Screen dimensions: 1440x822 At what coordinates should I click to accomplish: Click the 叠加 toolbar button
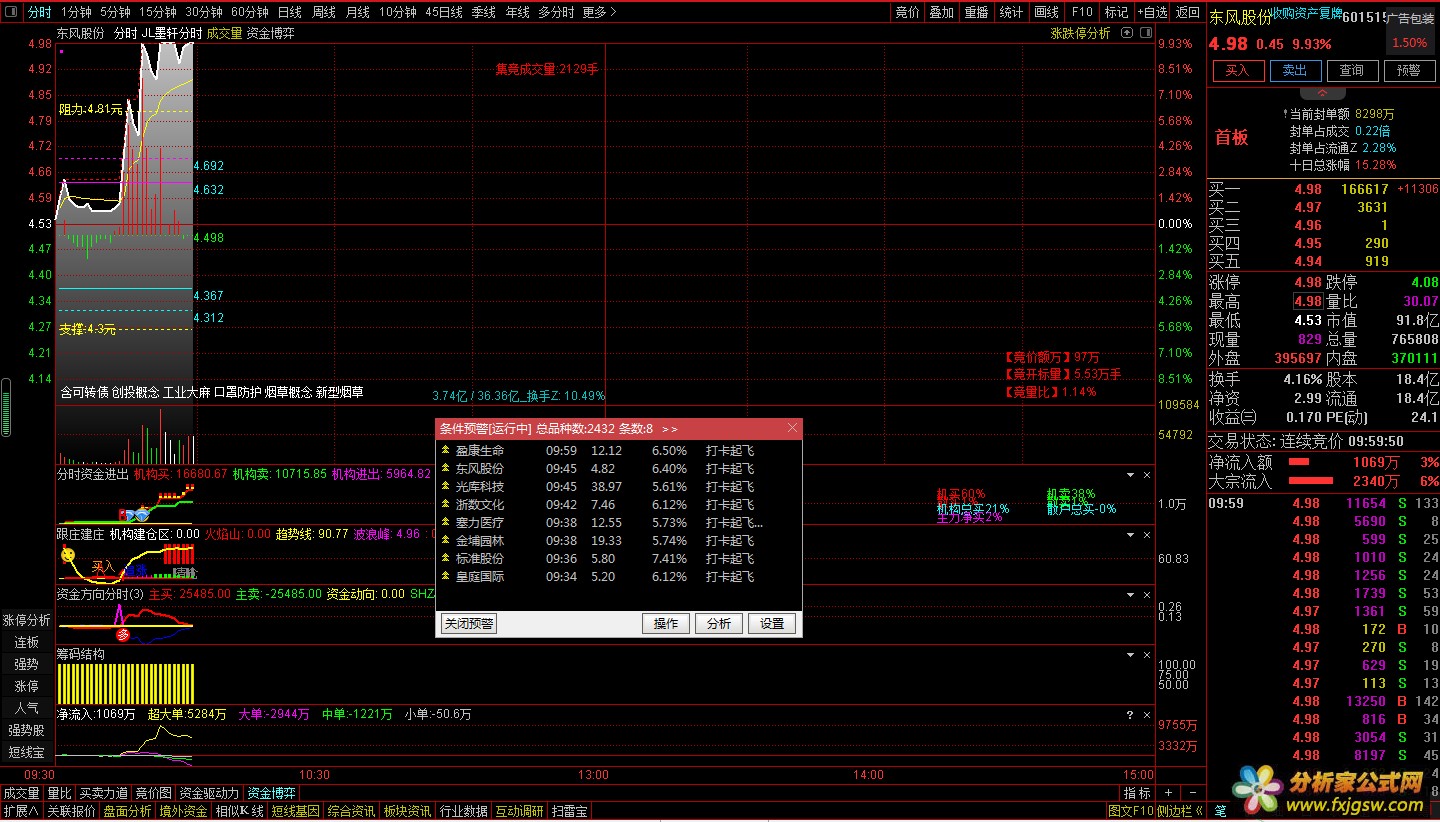[x=941, y=12]
